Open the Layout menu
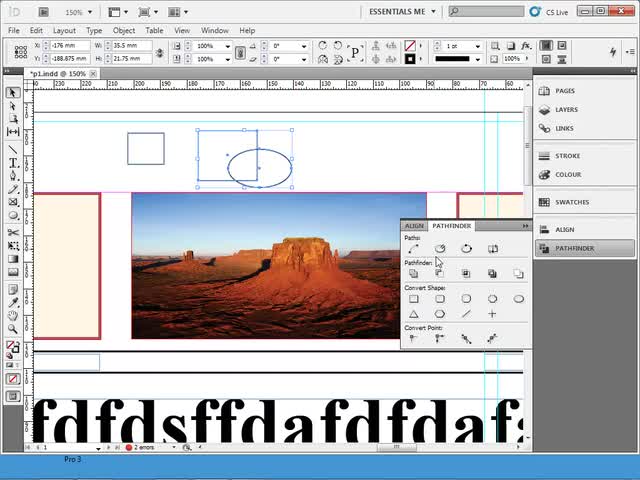Viewport: 640px width, 480px height. [64, 30]
